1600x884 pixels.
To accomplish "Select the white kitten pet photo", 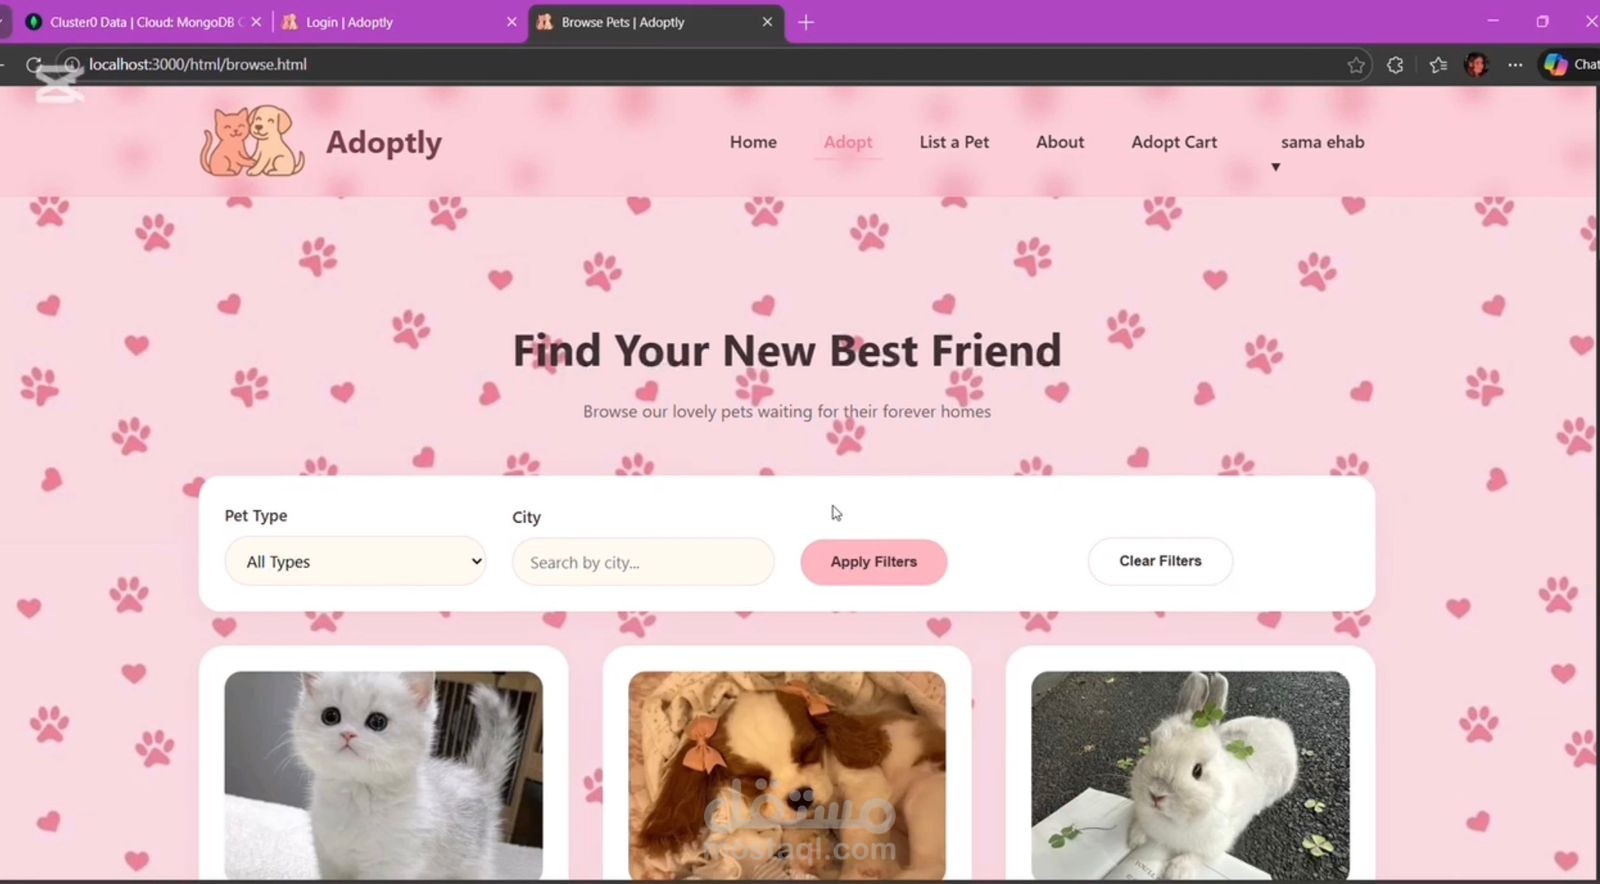I will coord(384,775).
